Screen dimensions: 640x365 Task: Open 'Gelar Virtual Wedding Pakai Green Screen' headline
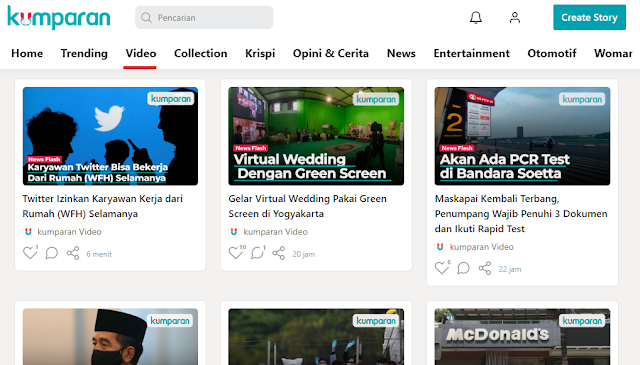point(307,206)
